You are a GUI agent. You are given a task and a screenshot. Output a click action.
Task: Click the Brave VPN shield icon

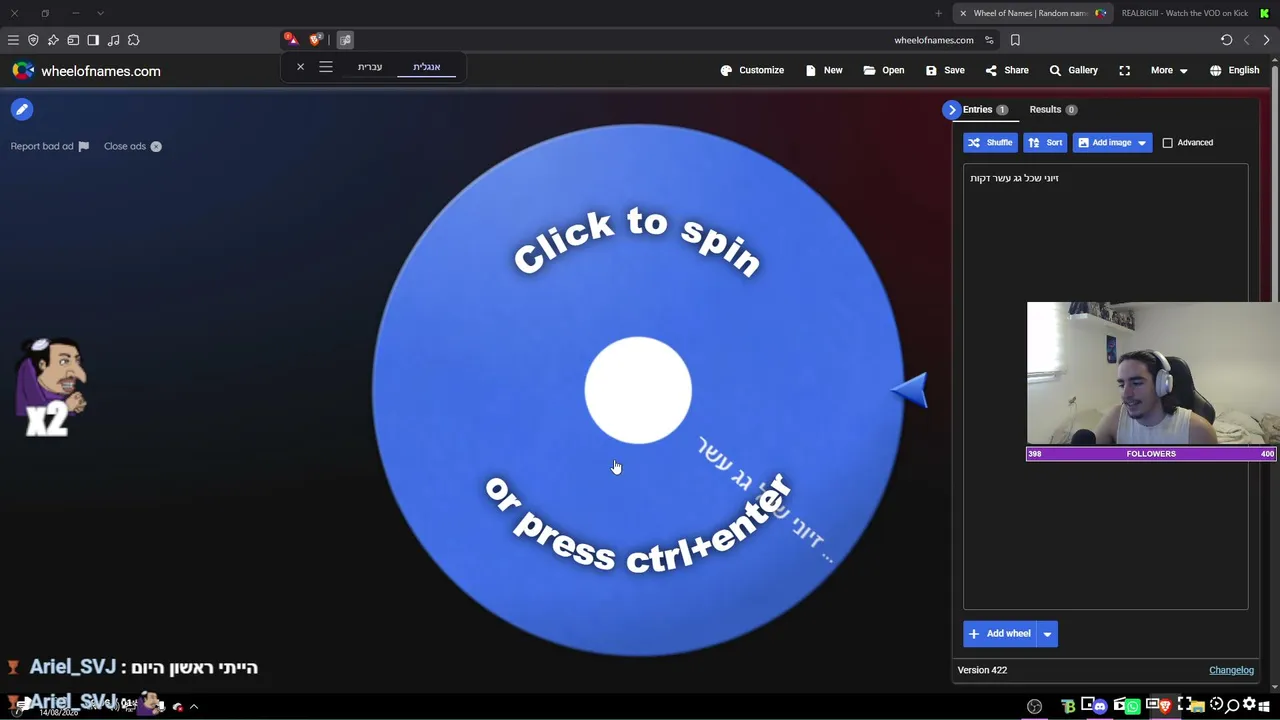pyautogui.click(x=33, y=40)
